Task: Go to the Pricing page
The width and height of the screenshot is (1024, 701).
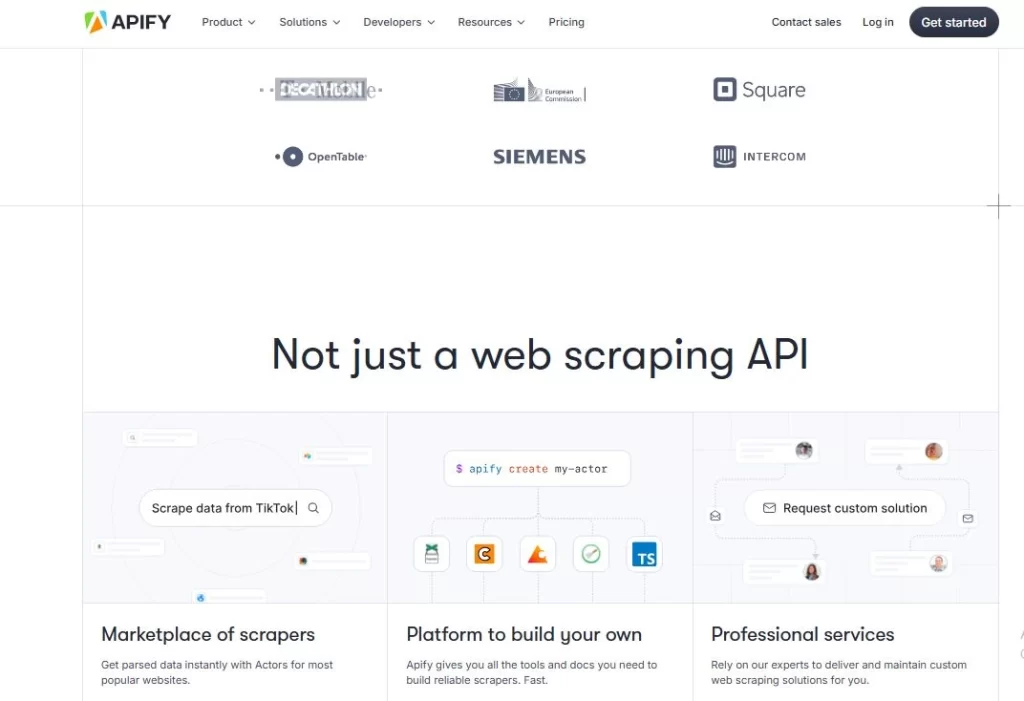Action: coord(566,22)
